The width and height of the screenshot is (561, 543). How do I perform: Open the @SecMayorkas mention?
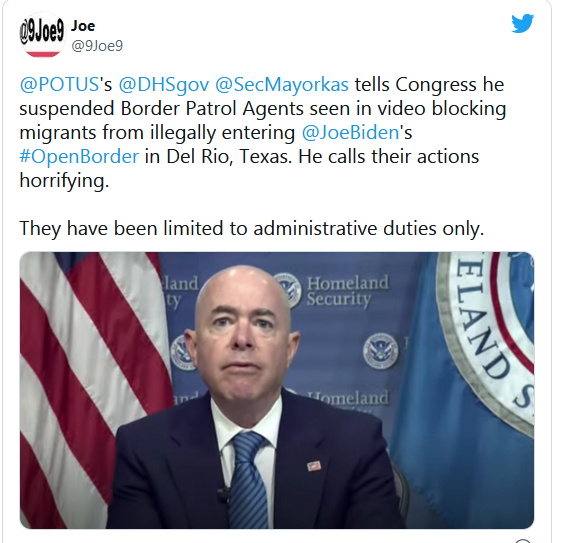pos(282,85)
